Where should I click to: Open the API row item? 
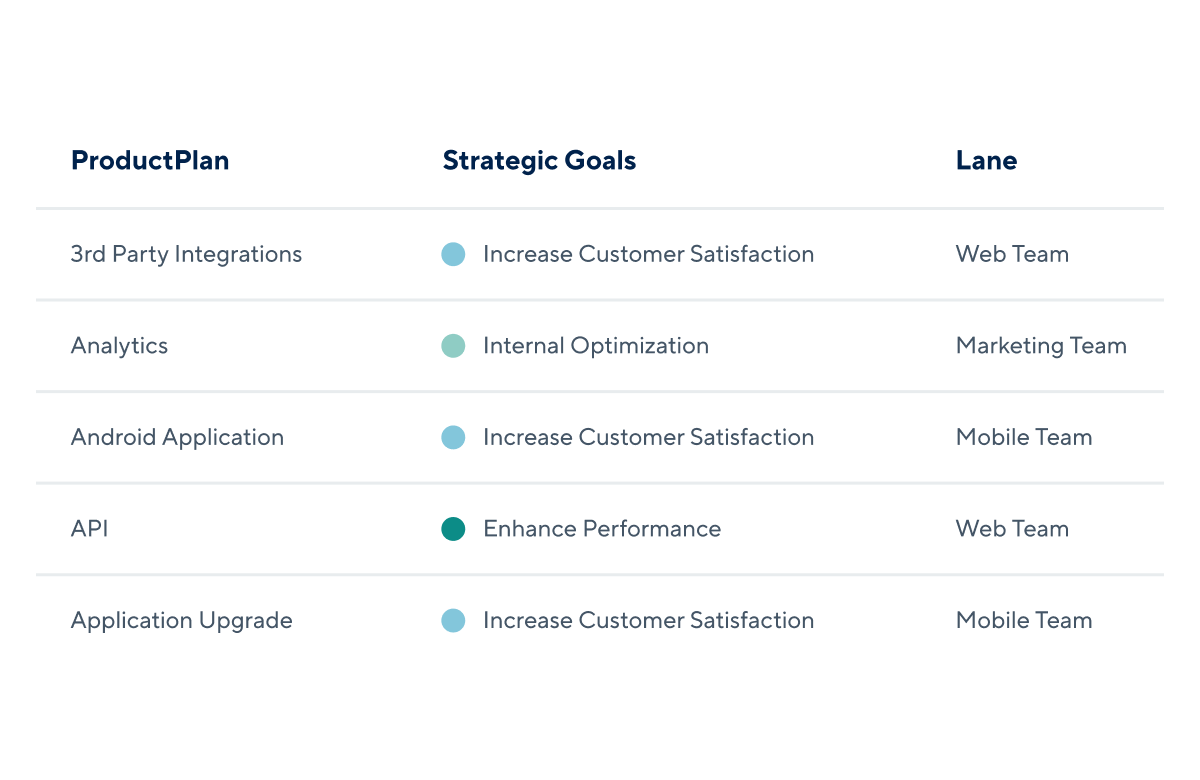point(89,529)
